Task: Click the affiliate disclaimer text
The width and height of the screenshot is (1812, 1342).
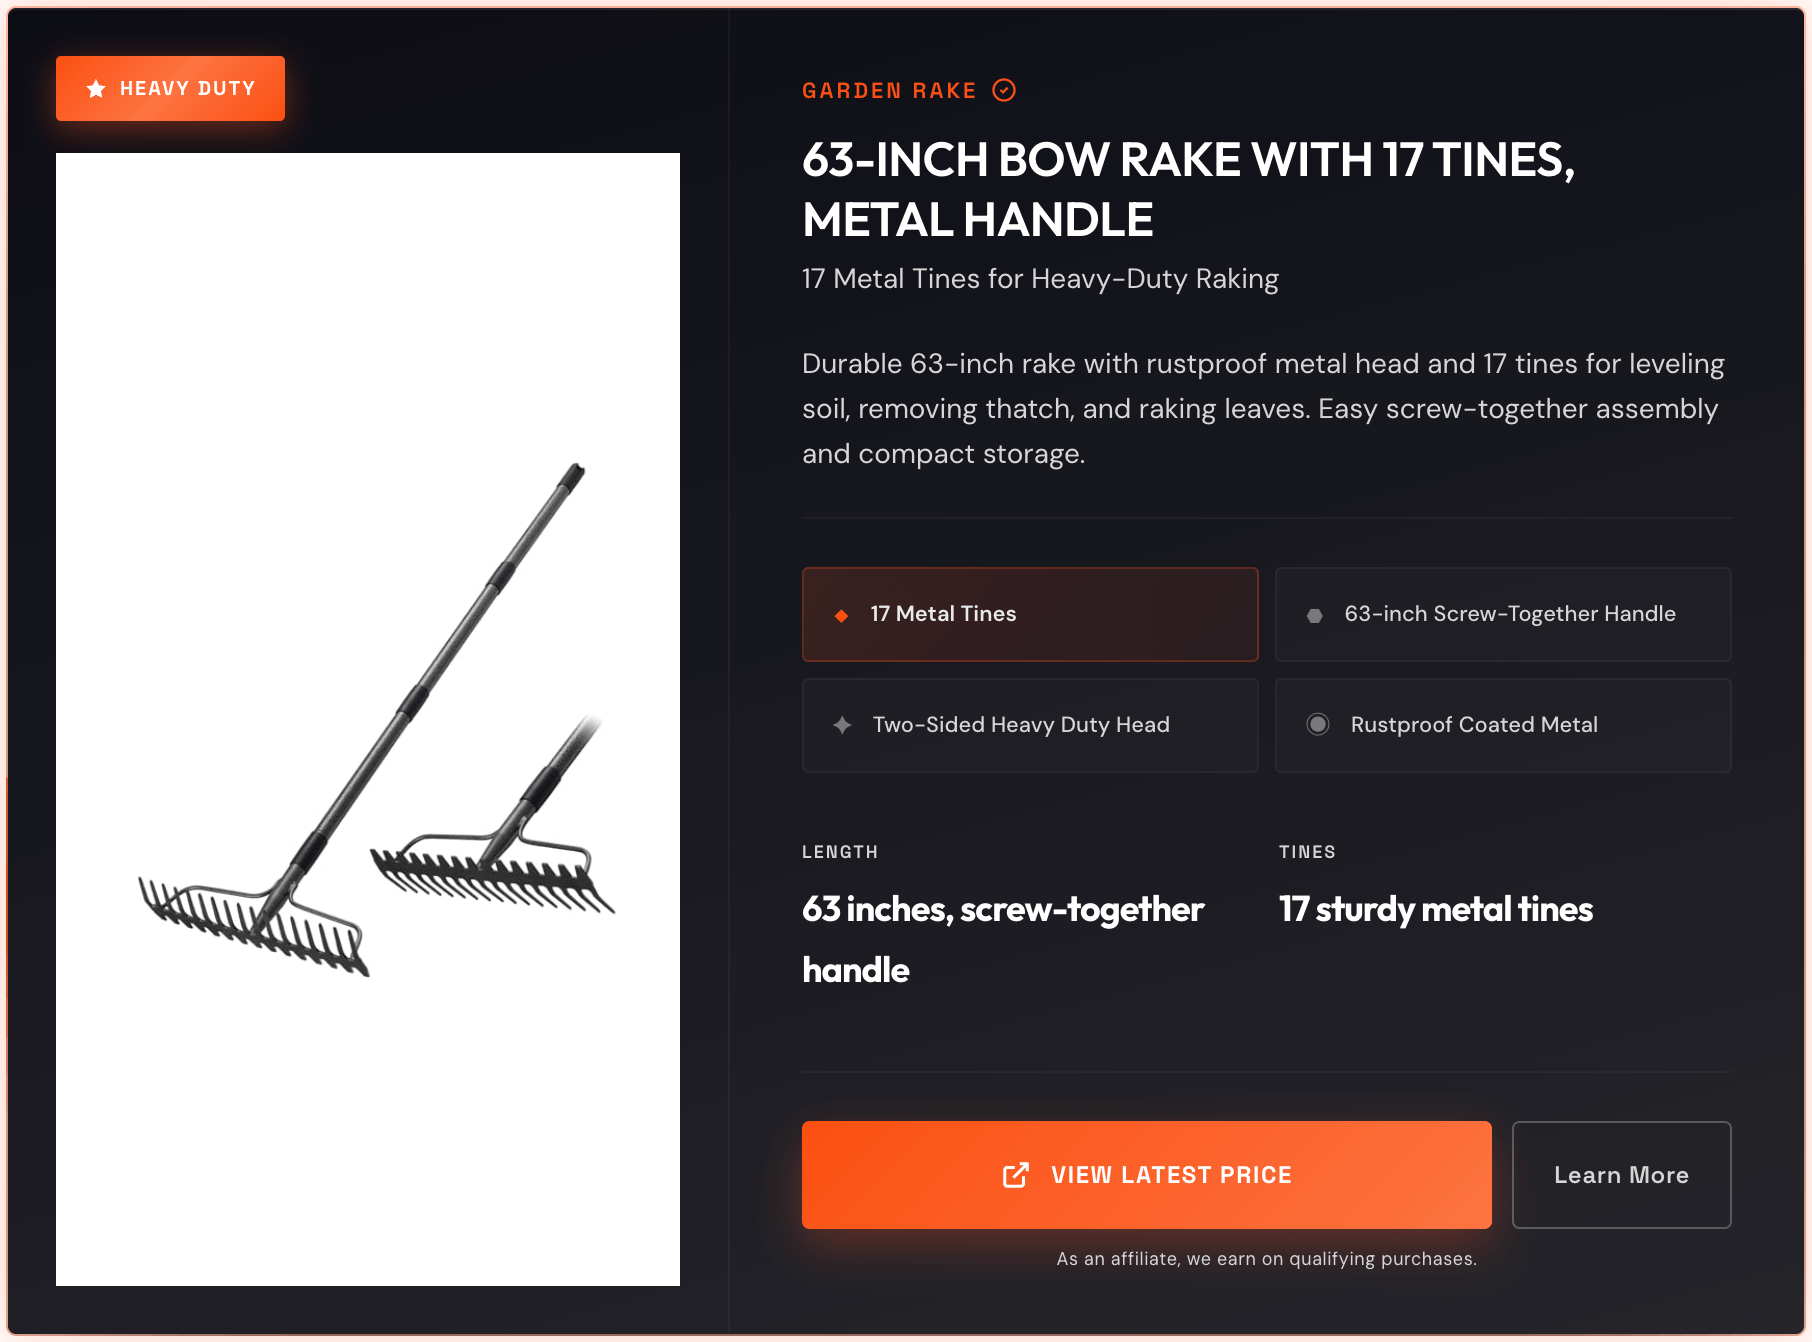Action: [x=1266, y=1259]
